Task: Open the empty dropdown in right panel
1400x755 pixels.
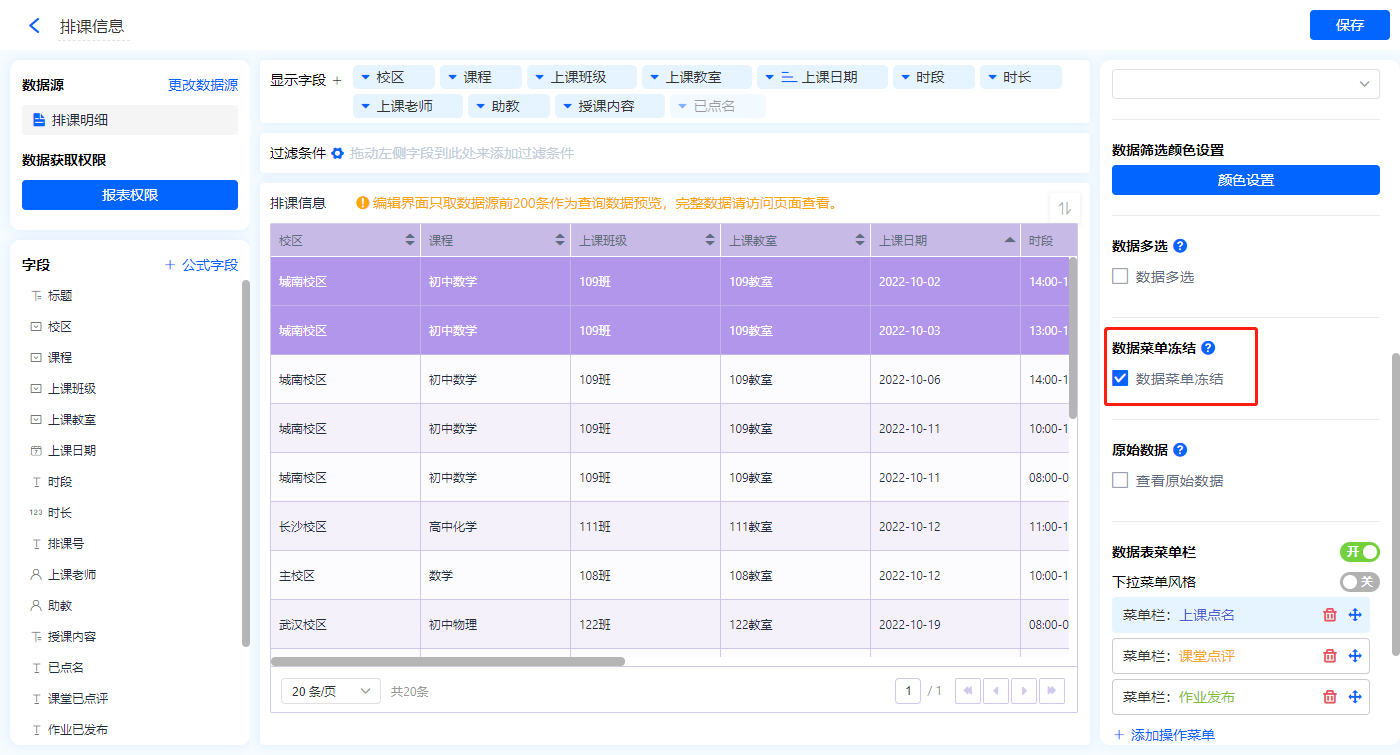Action: coord(1245,84)
